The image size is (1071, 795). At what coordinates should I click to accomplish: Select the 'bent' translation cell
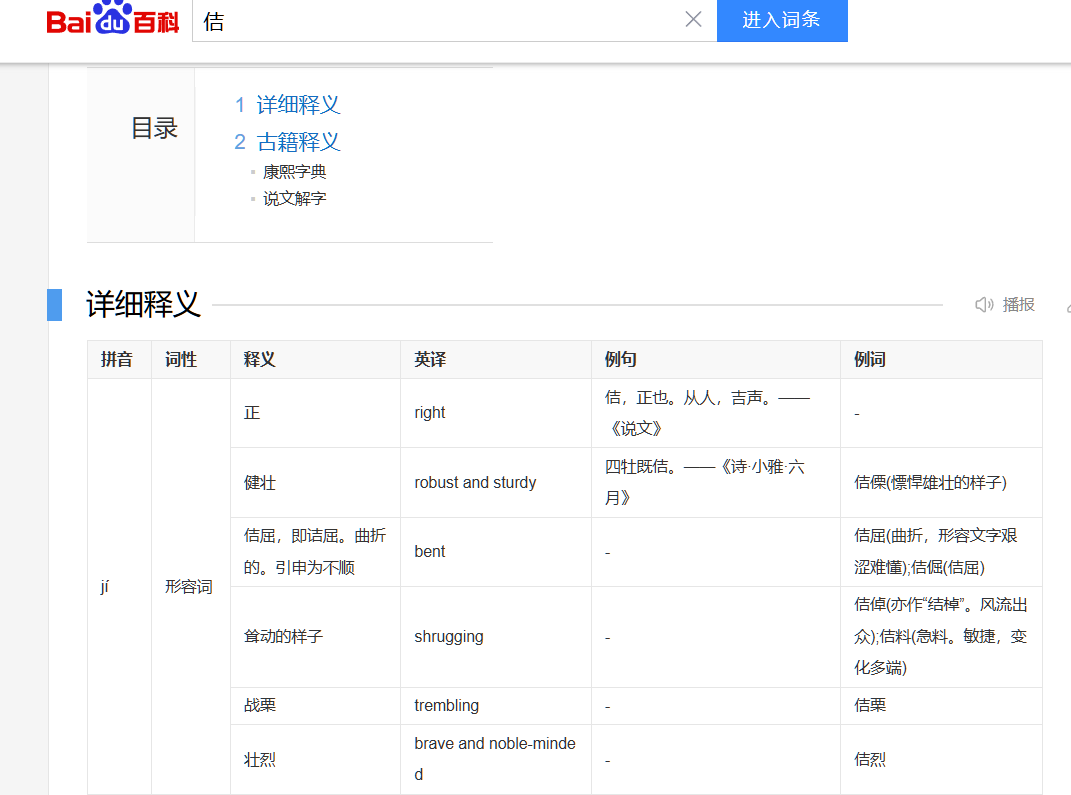(496, 552)
